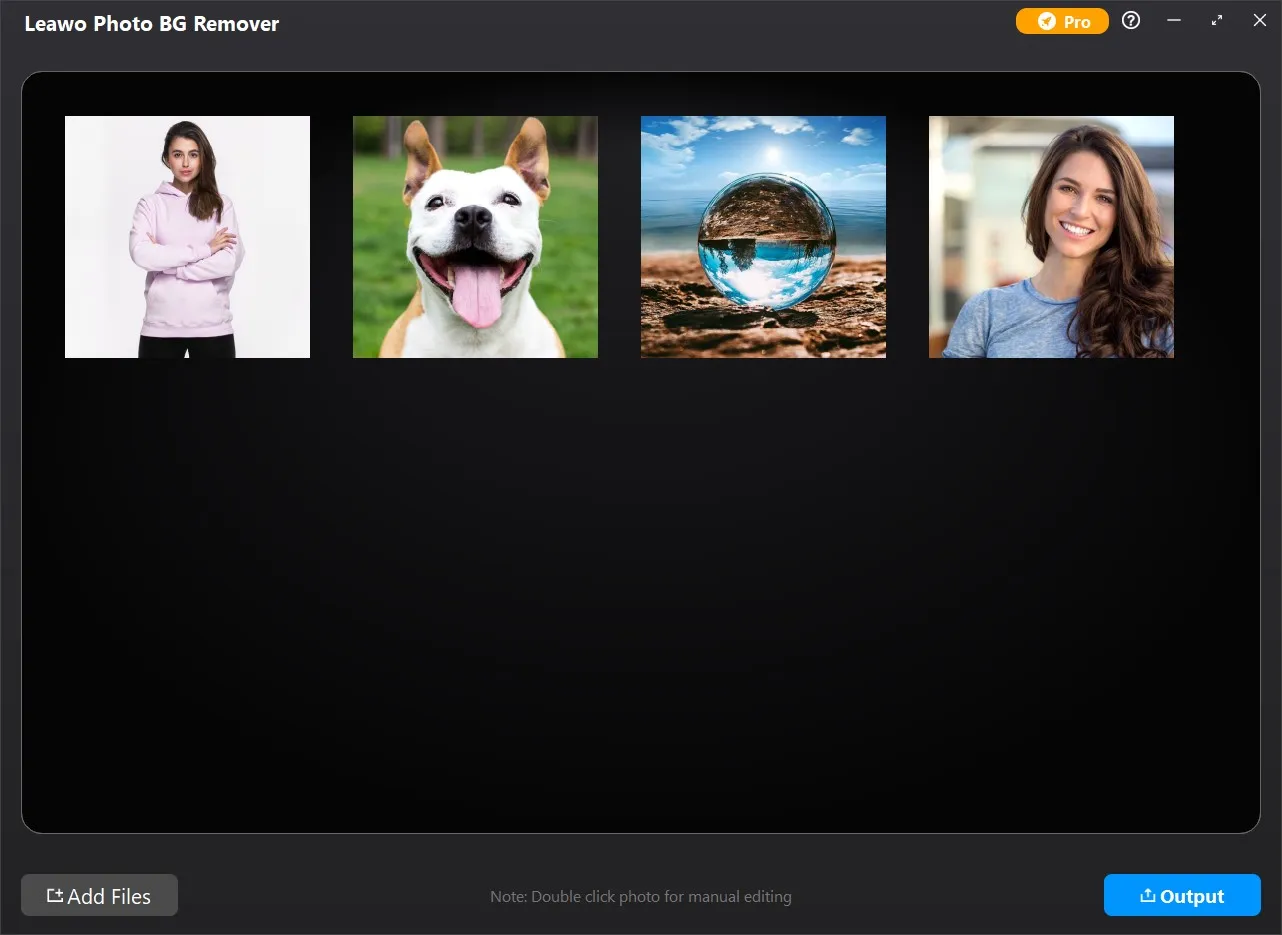Click the rocket icon in Pro badge
The height and width of the screenshot is (935, 1282).
pyautogui.click(x=1046, y=22)
